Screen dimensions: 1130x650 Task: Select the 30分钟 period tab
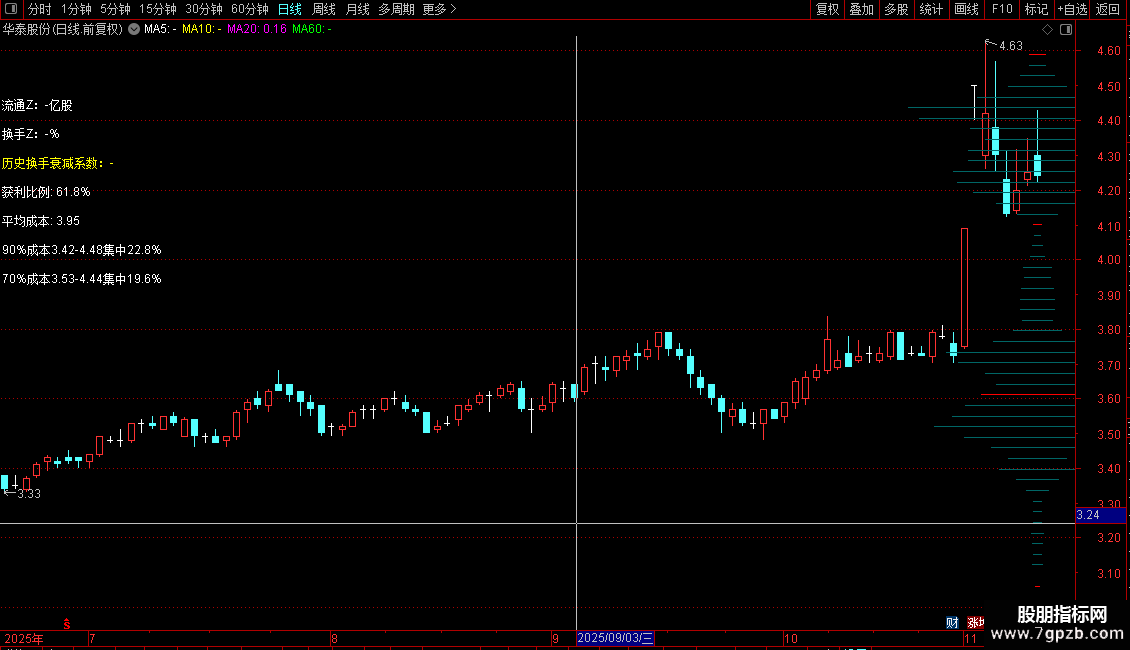coord(204,9)
